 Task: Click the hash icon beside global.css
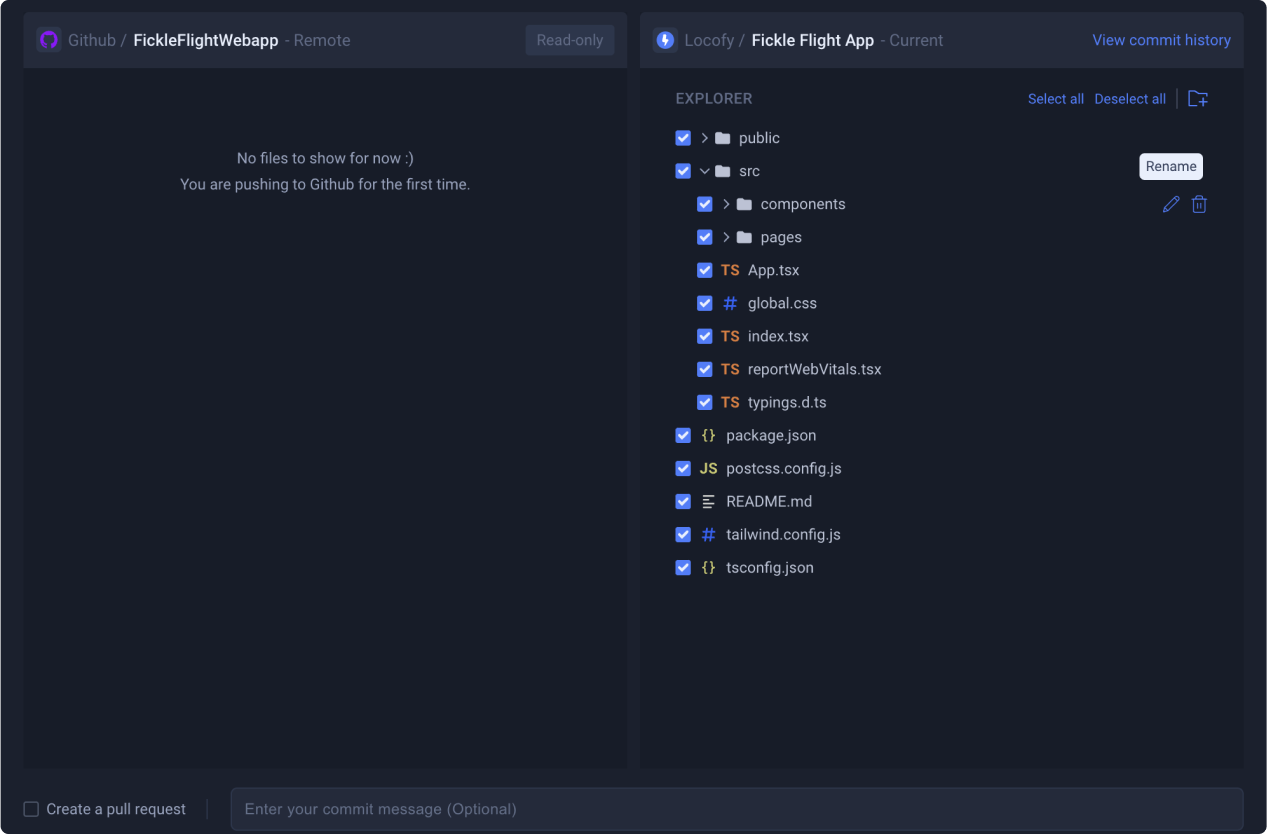[x=730, y=303]
